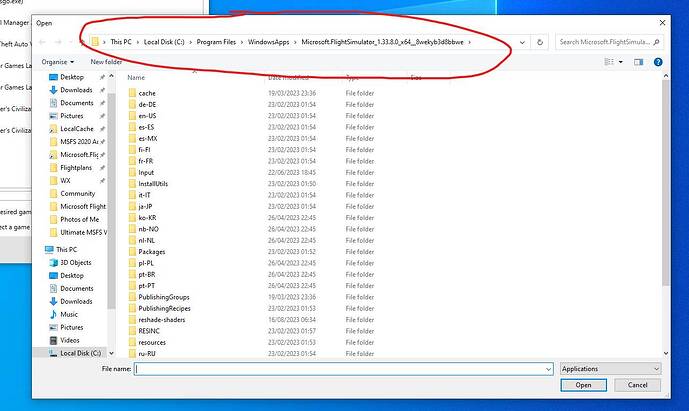Select the nb-NO folder
Screen dimensions: 689x411
pyautogui.click(x=148, y=229)
